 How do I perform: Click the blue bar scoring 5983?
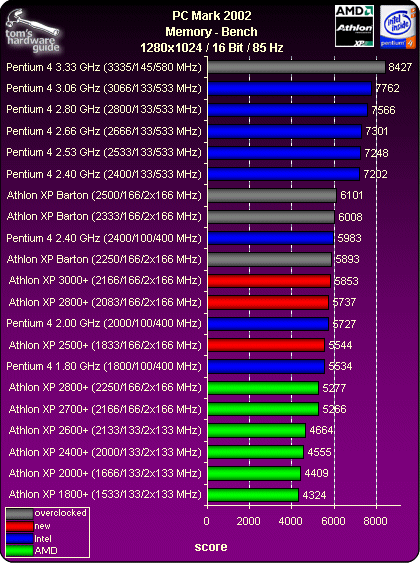[x=271, y=238]
